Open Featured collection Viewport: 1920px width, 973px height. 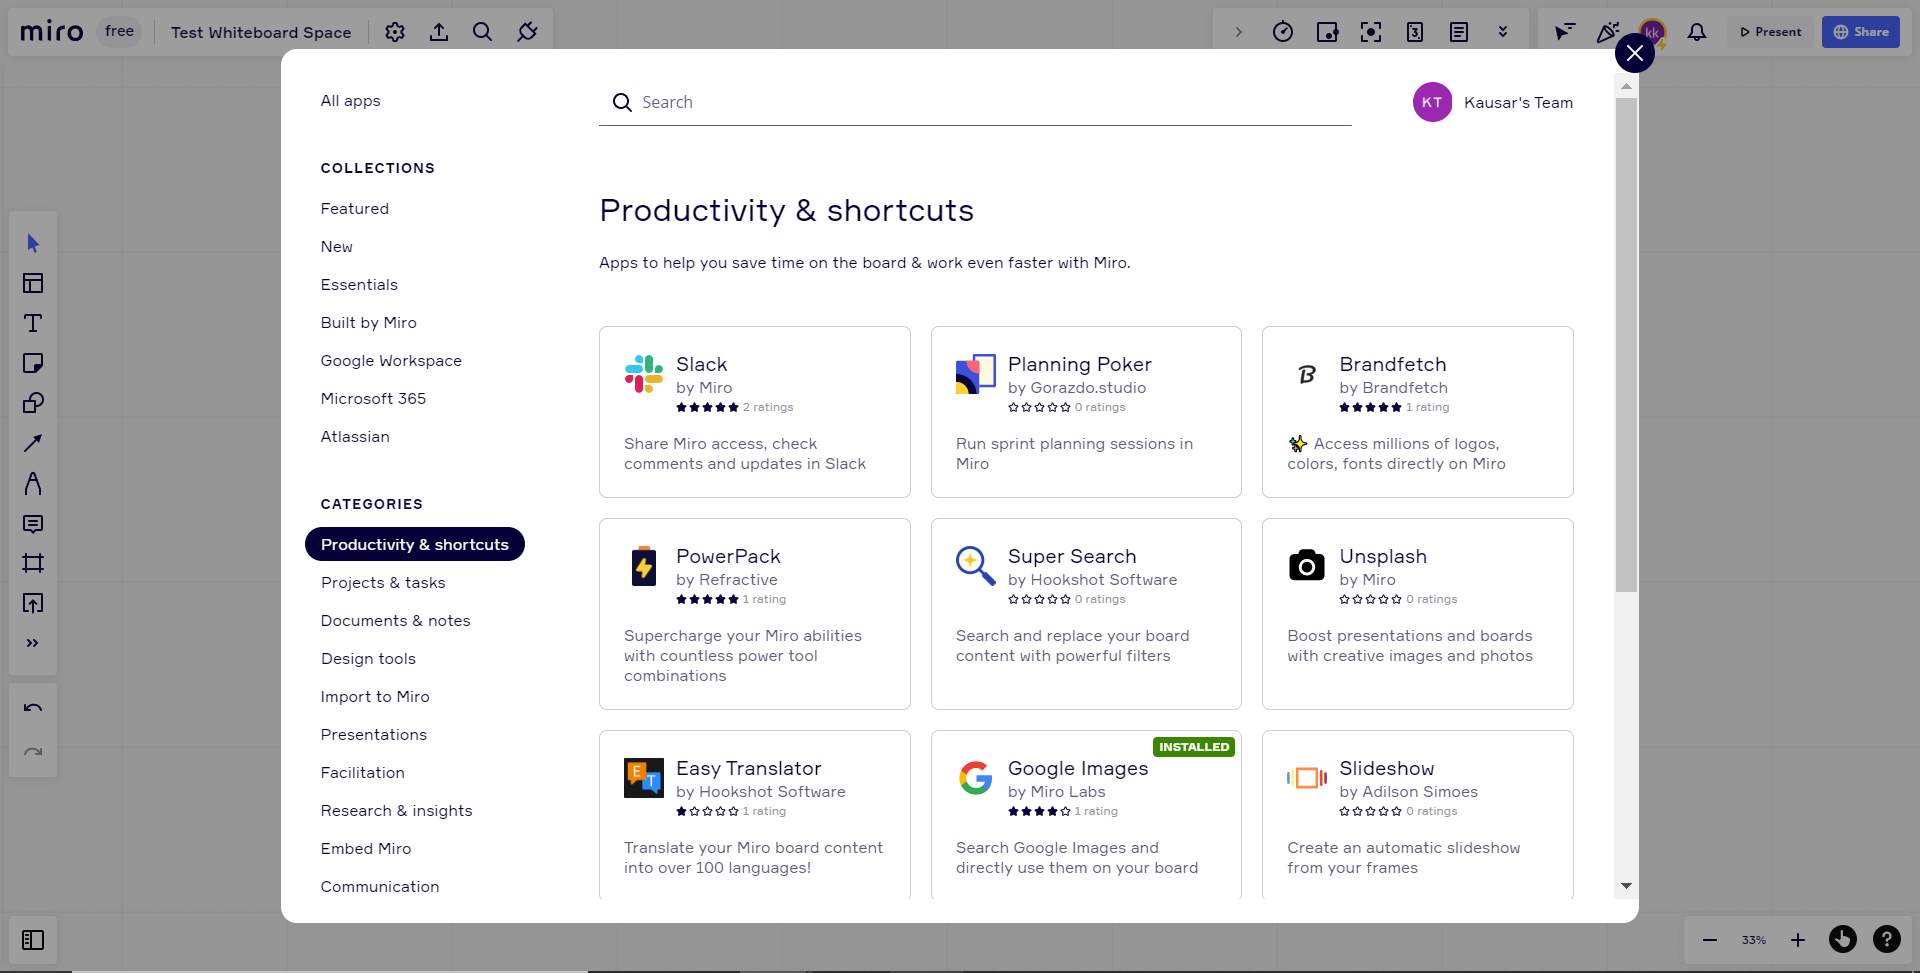(x=355, y=209)
